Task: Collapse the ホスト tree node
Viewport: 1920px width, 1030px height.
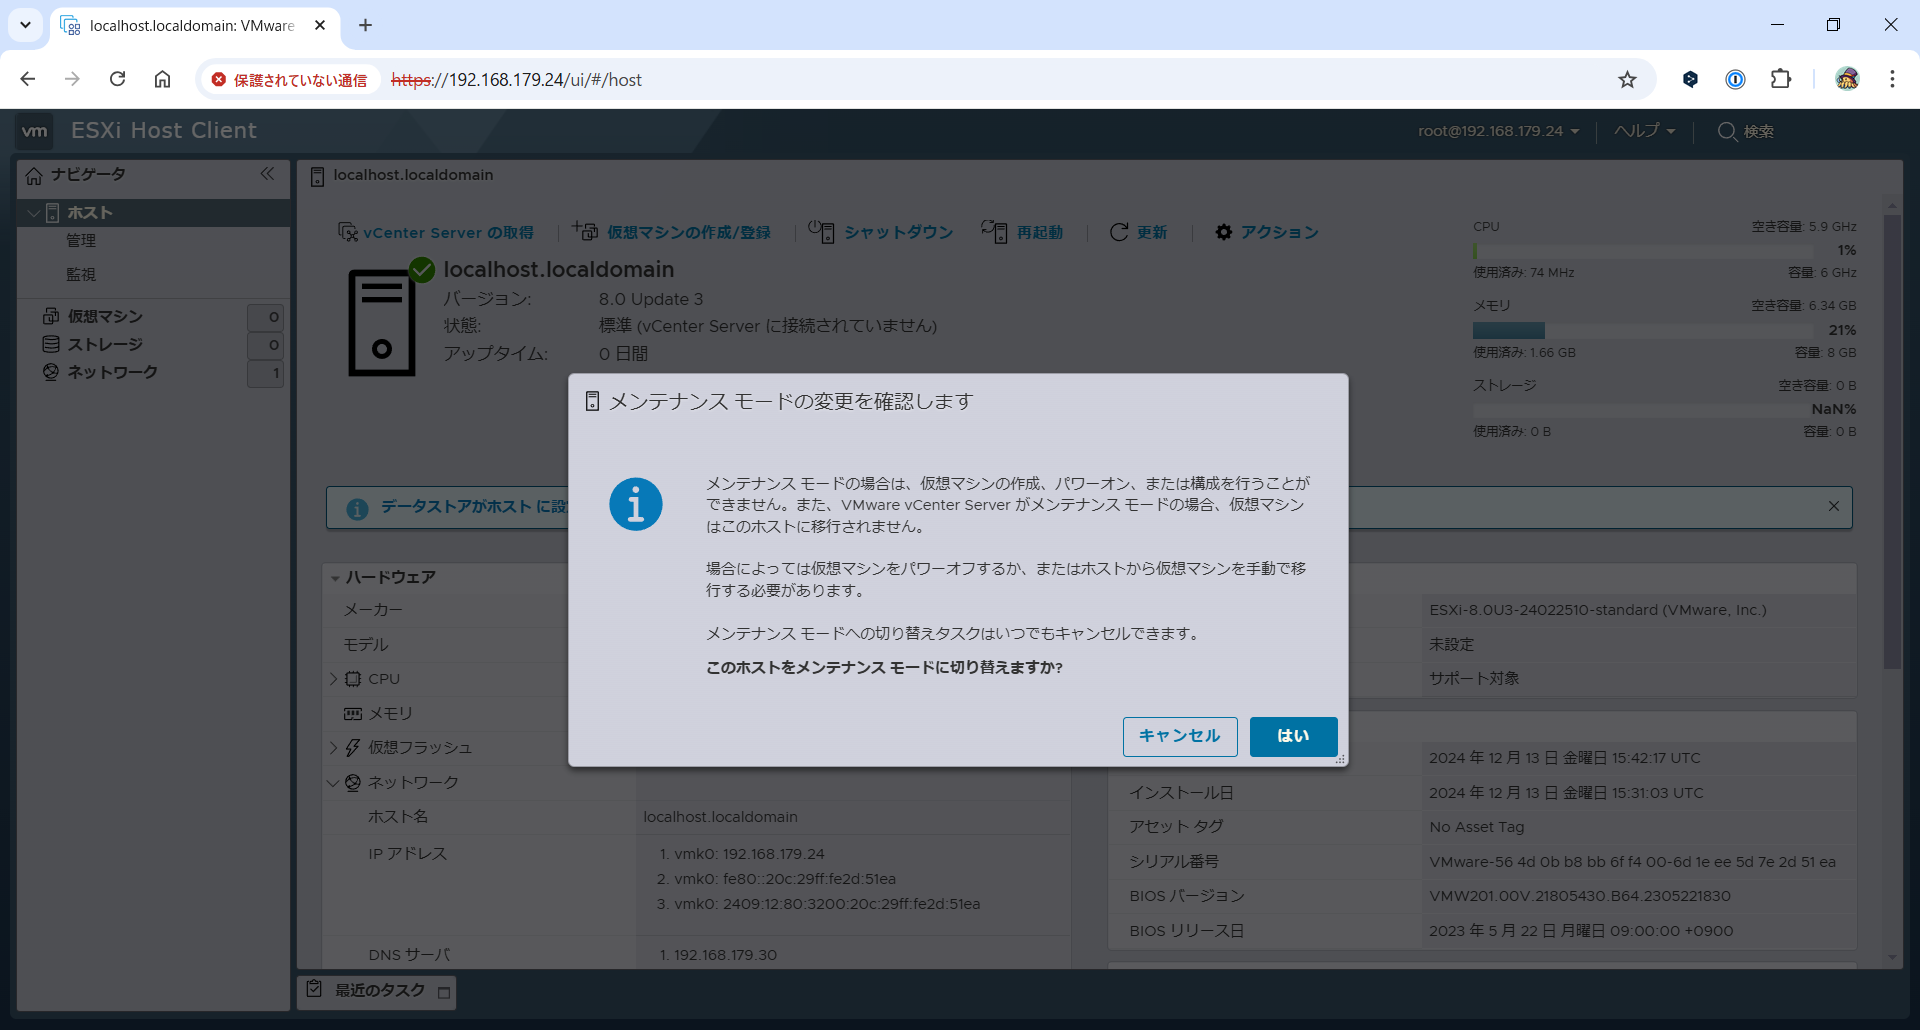Action: pyautogui.click(x=34, y=213)
